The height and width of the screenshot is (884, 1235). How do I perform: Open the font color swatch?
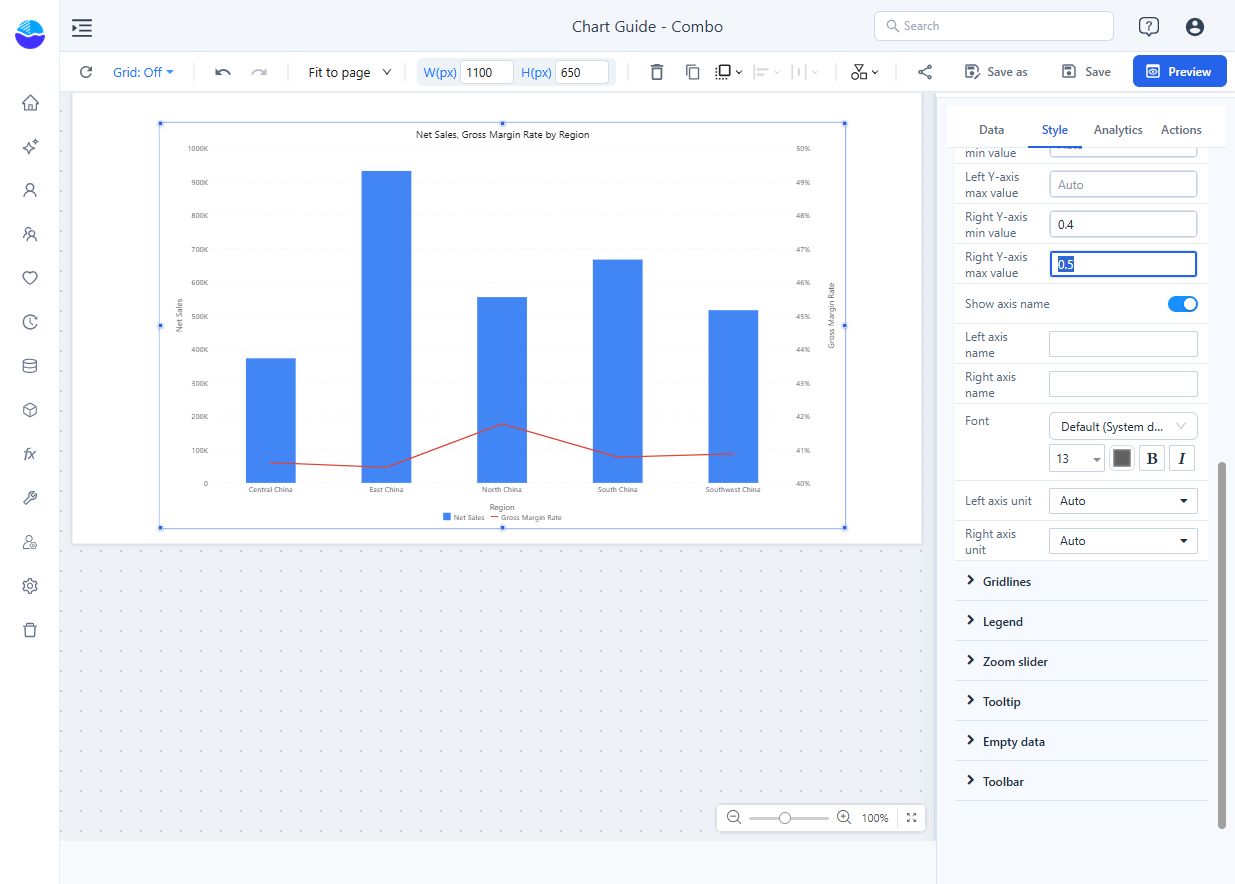point(1122,458)
